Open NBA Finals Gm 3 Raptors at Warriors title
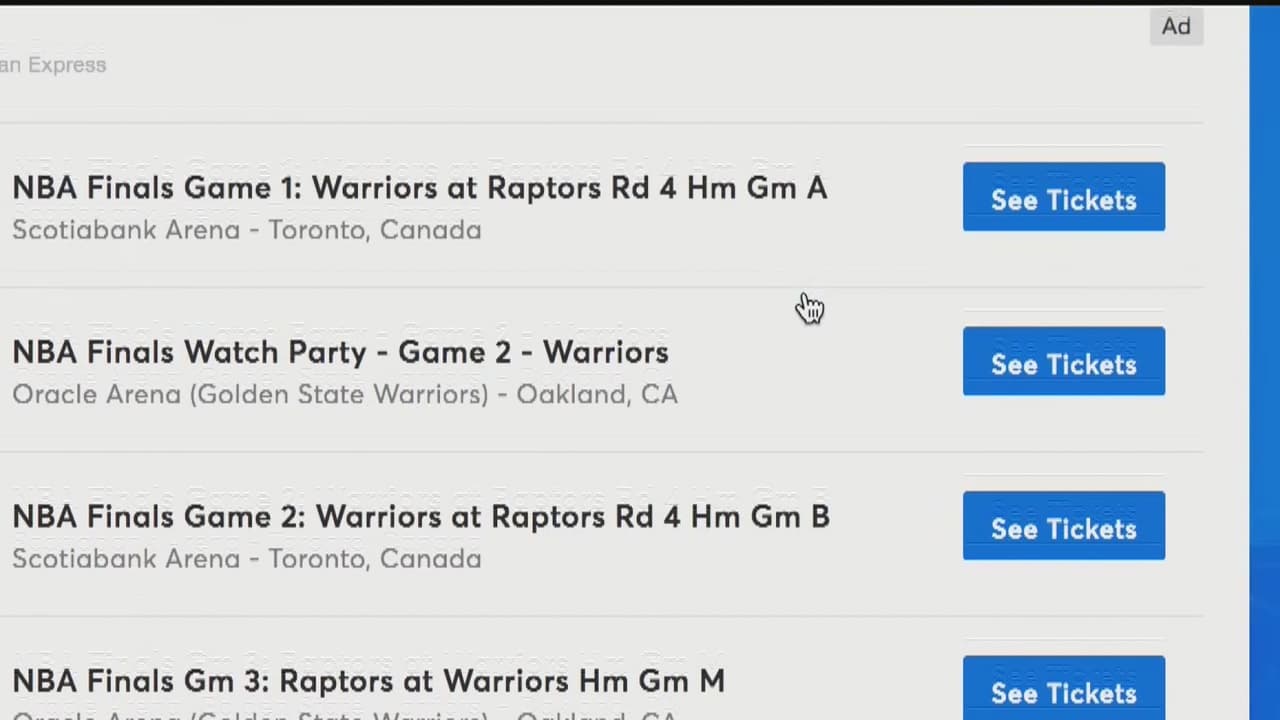 tap(368, 681)
